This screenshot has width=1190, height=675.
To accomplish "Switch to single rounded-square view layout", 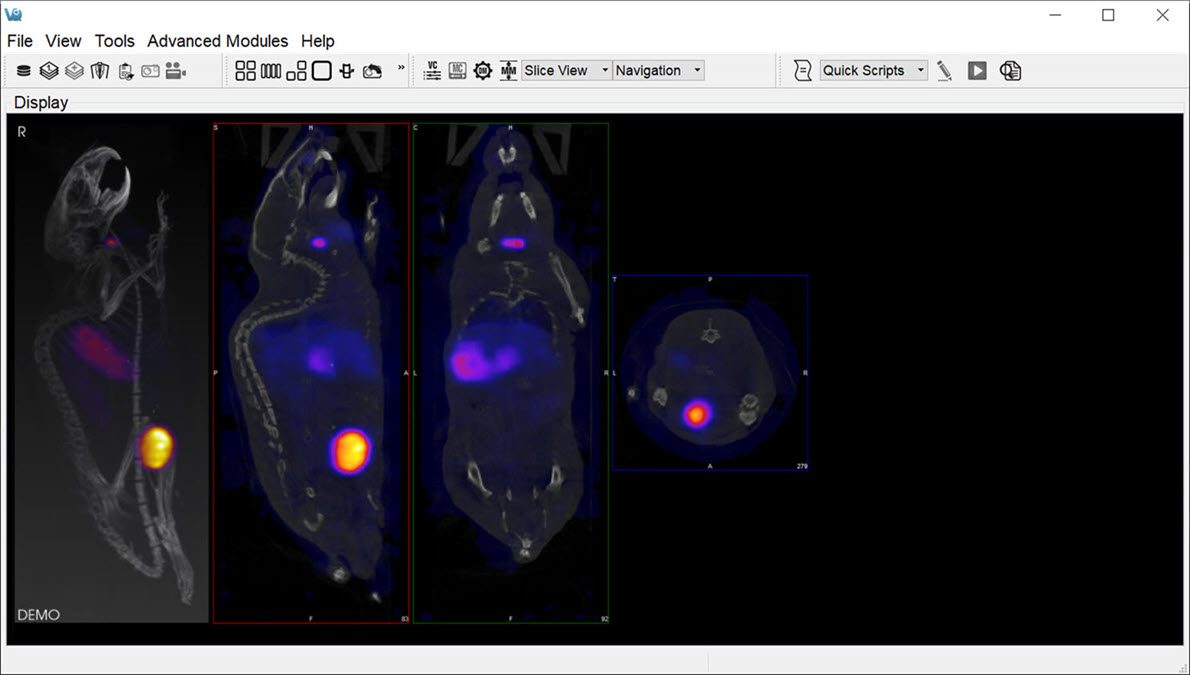I will point(321,71).
